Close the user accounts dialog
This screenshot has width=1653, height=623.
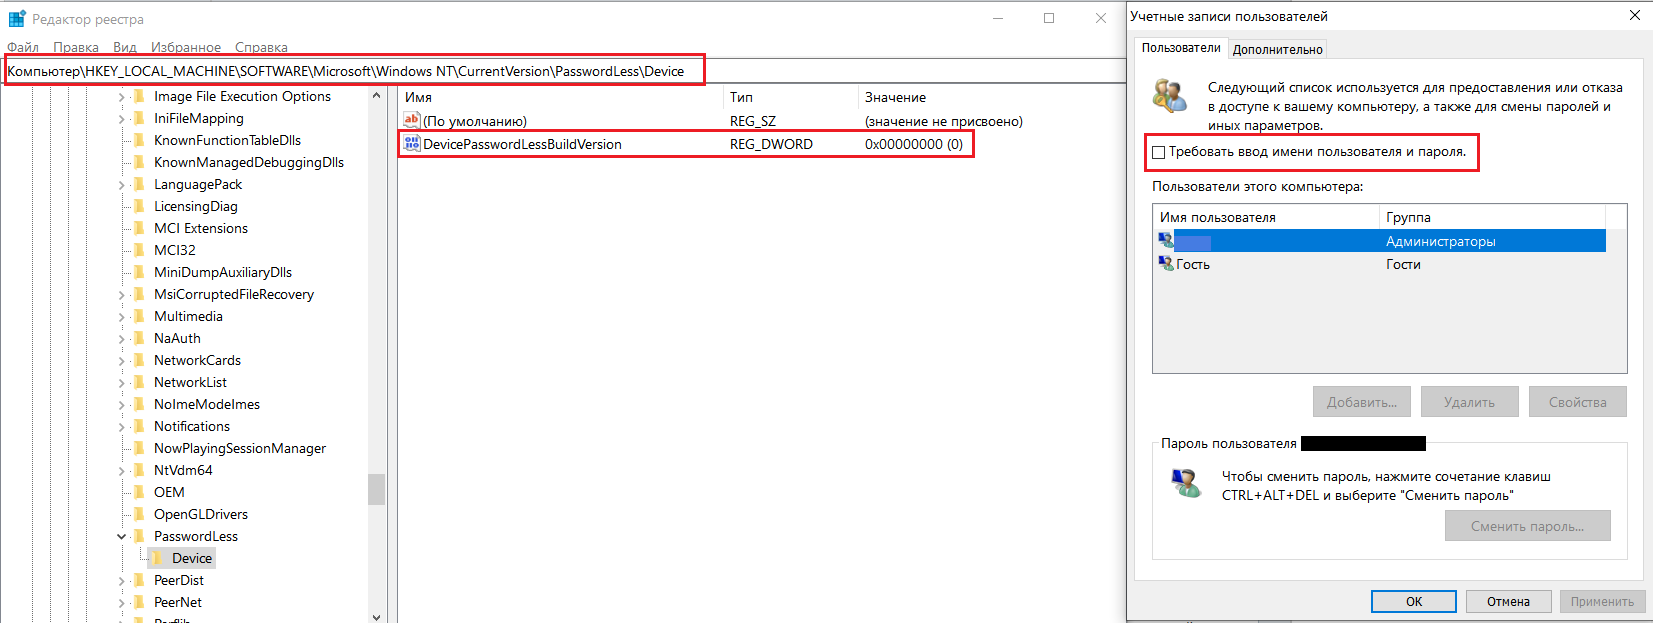(1635, 15)
